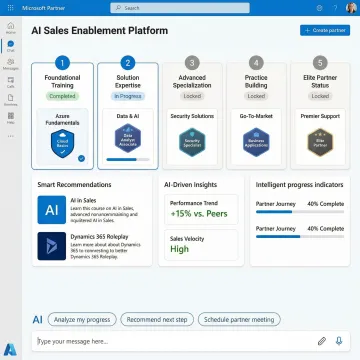
Task: Click the Data Analyst Associate hexagon badge
Action: coord(128,138)
